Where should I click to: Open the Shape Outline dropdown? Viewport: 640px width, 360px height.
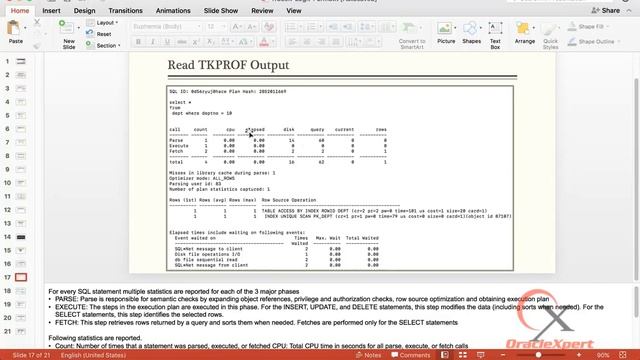coord(594,42)
